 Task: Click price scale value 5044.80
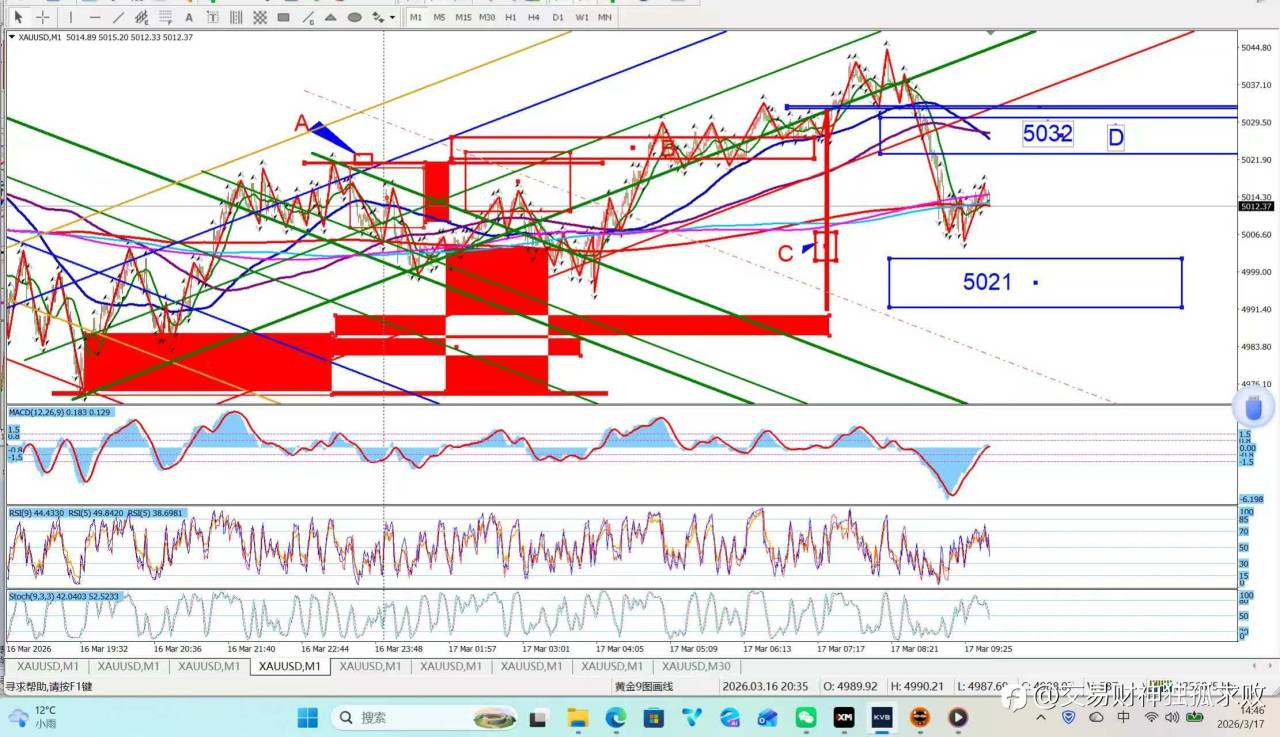pos(1255,48)
